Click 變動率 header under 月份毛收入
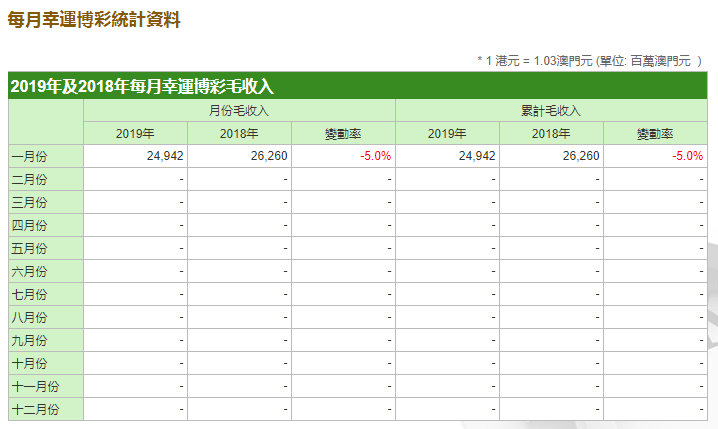Image resolution: width=718 pixels, height=429 pixels. point(343,134)
